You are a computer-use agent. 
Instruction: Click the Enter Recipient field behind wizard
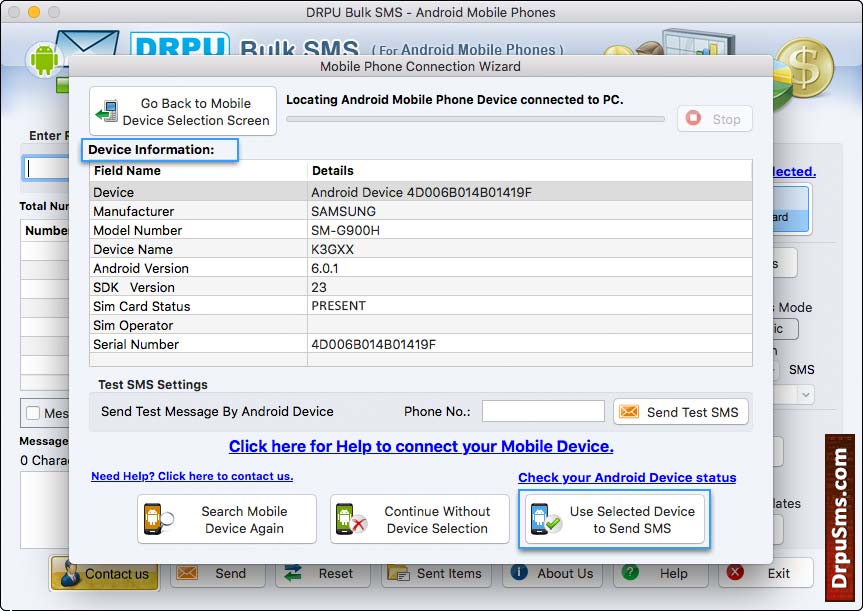[46, 168]
